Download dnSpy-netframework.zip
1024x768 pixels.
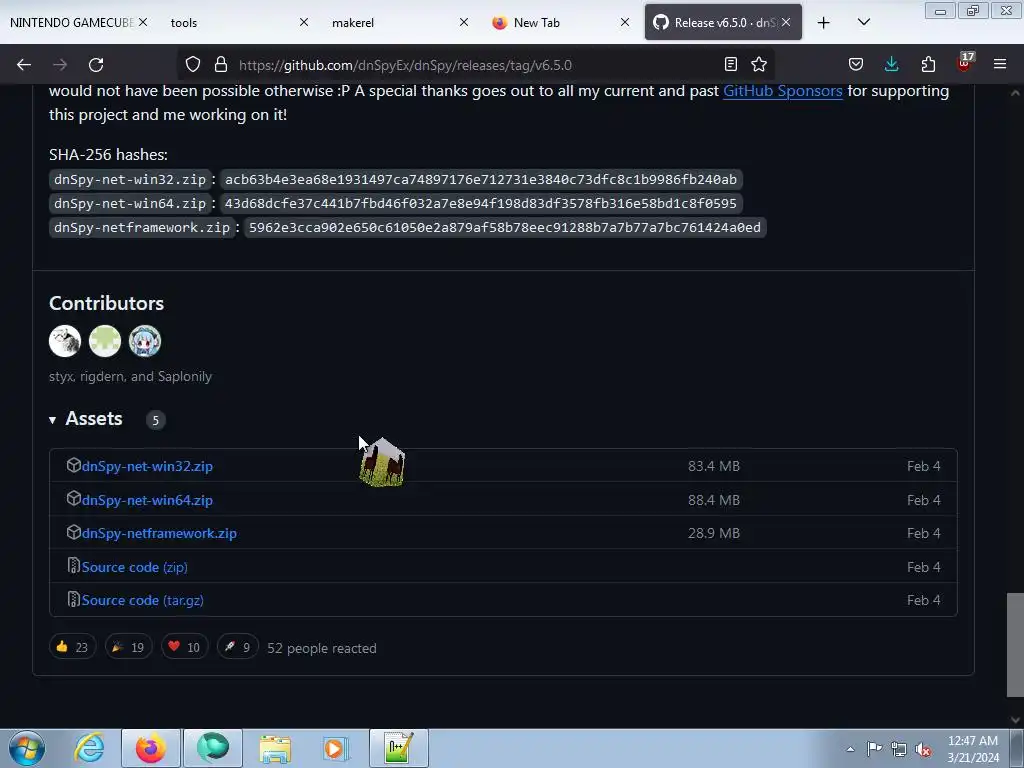pos(159,534)
